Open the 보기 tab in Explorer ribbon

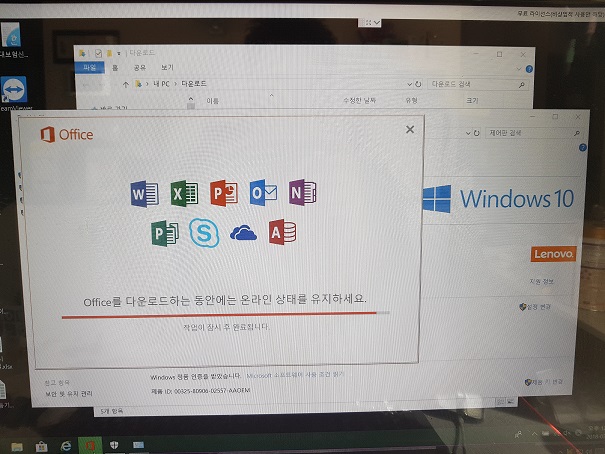coord(167,67)
